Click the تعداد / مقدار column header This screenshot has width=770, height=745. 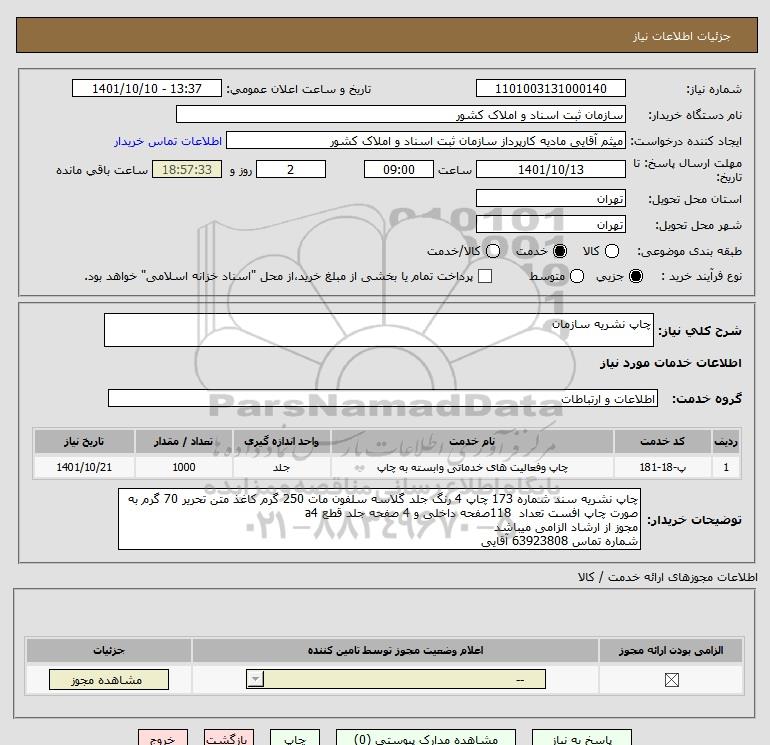[184, 441]
